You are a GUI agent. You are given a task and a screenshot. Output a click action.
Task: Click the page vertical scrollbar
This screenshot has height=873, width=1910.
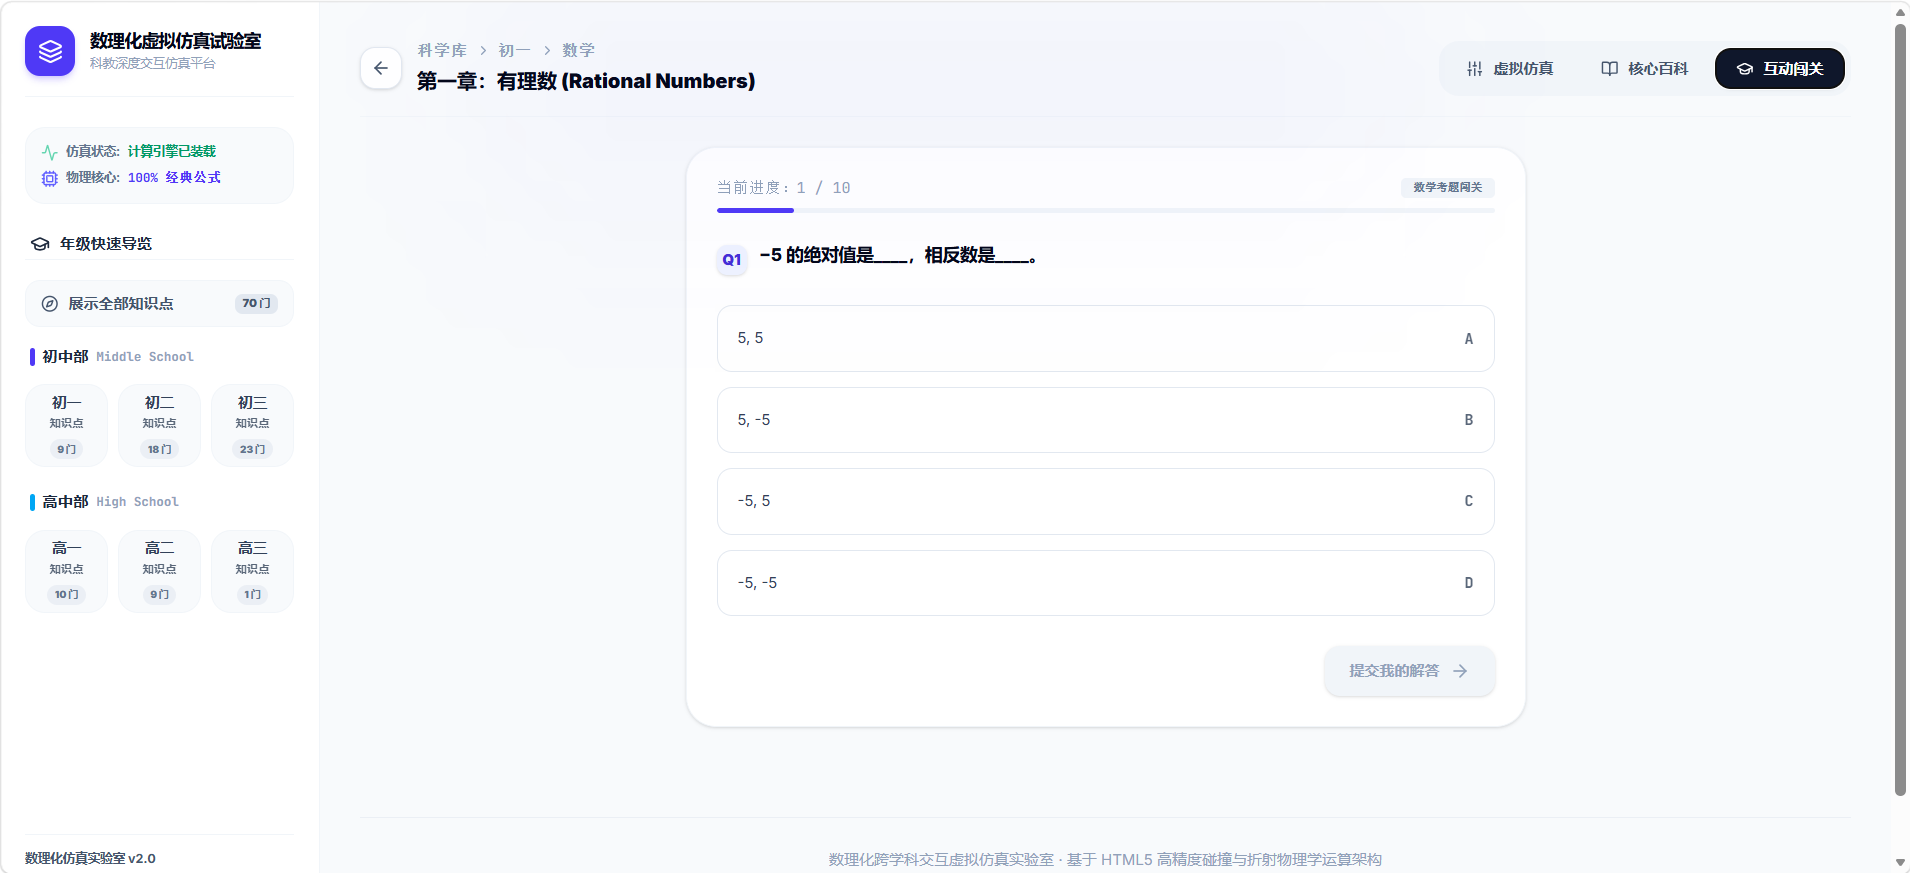tap(1900, 410)
